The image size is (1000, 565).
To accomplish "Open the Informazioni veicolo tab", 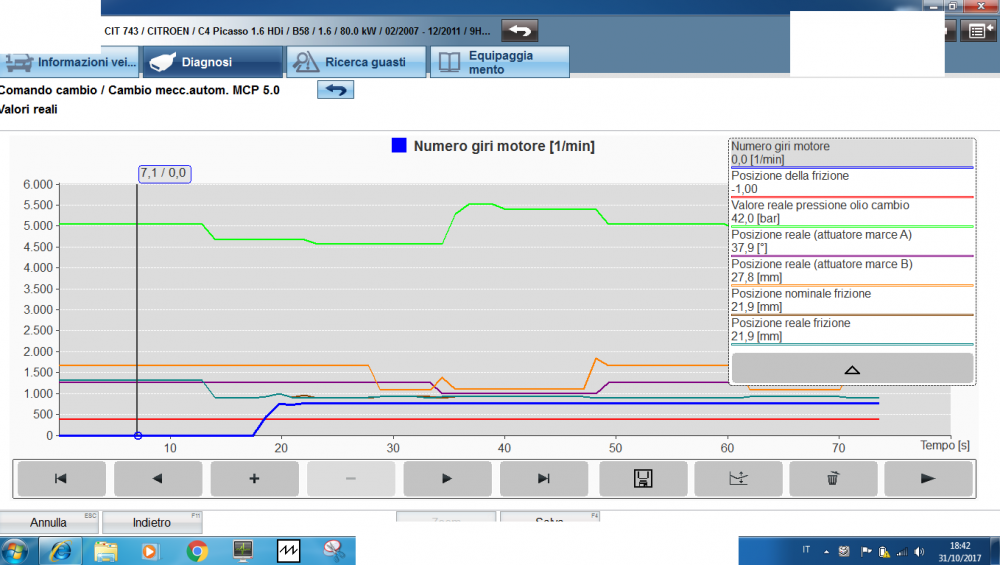I will [x=70, y=62].
